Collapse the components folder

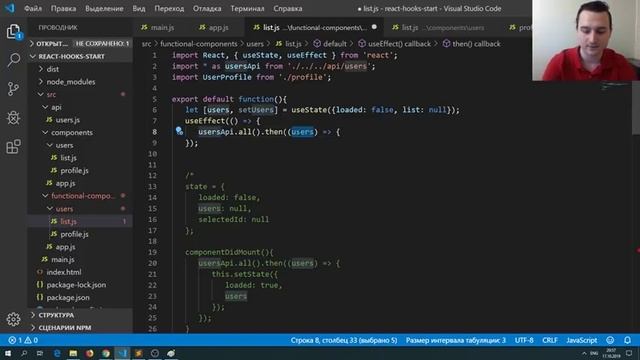coord(72,132)
